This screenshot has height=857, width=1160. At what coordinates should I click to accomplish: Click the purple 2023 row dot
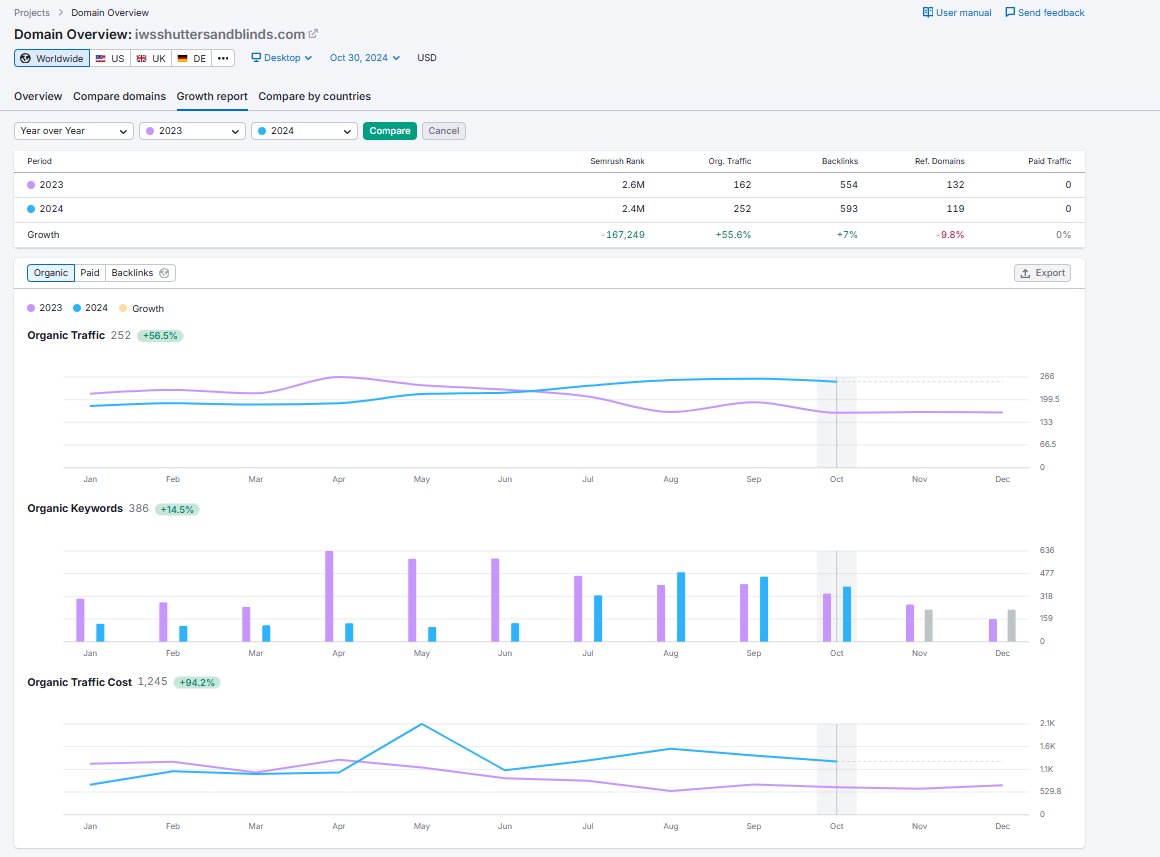(x=31, y=185)
